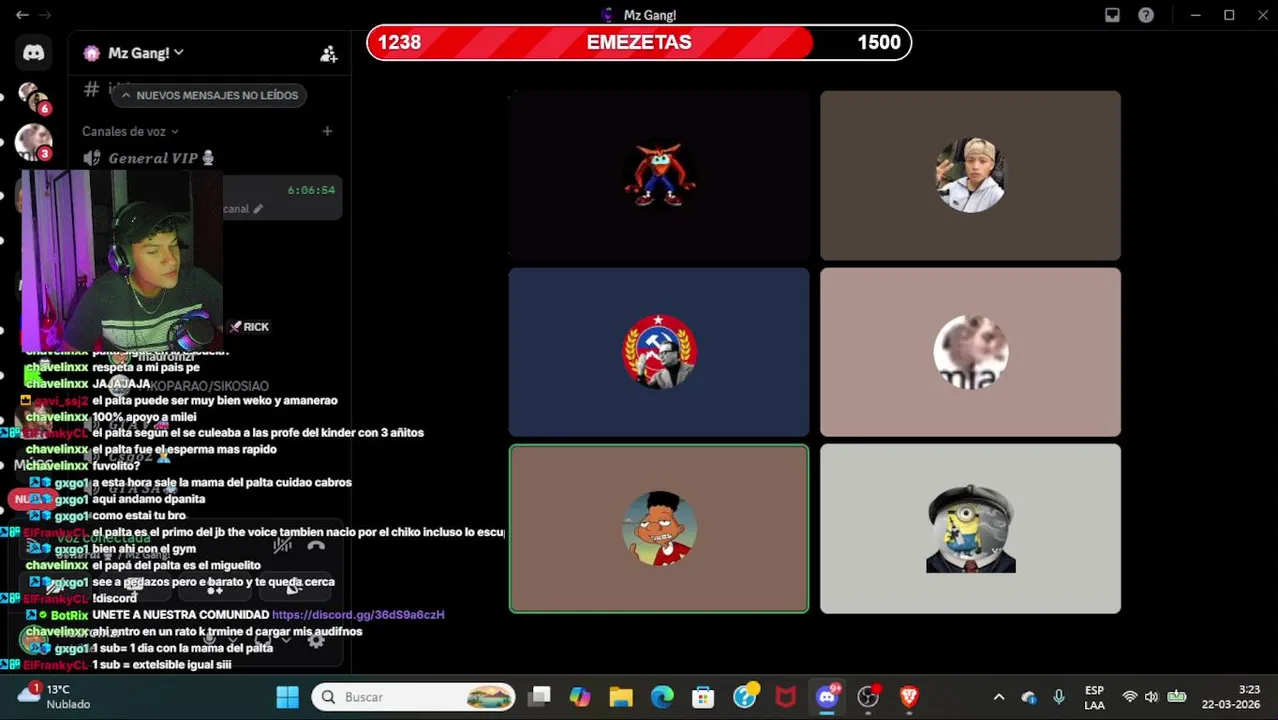The width and height of the screenshot is (1278, 720).
Task: Go back with the left arrow
Action: [22, 15]
